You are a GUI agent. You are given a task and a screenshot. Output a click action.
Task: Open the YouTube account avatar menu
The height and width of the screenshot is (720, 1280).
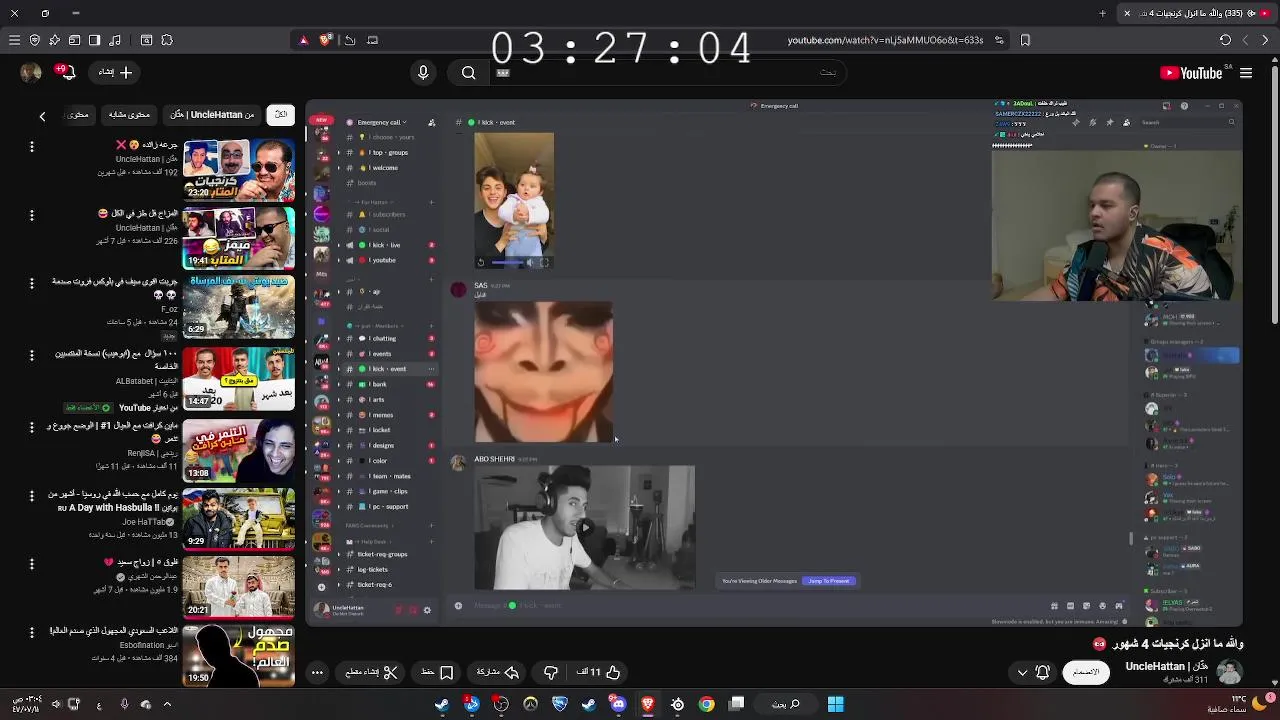click(x=31, y=72)
